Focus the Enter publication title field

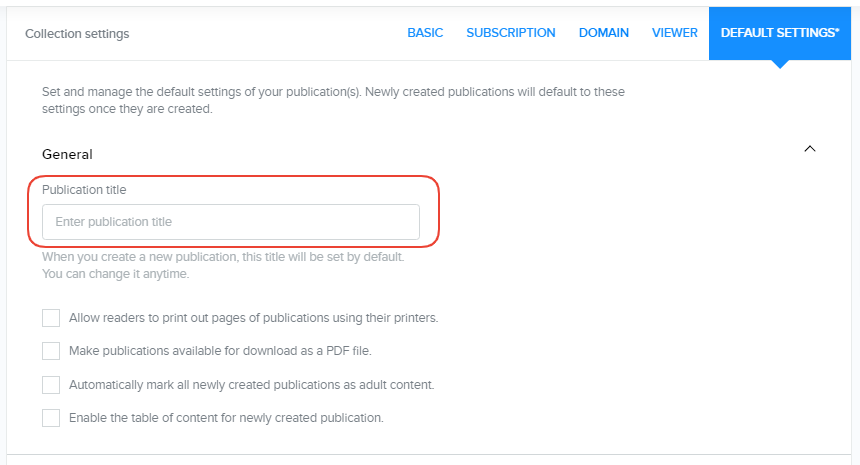pos(230,222)
